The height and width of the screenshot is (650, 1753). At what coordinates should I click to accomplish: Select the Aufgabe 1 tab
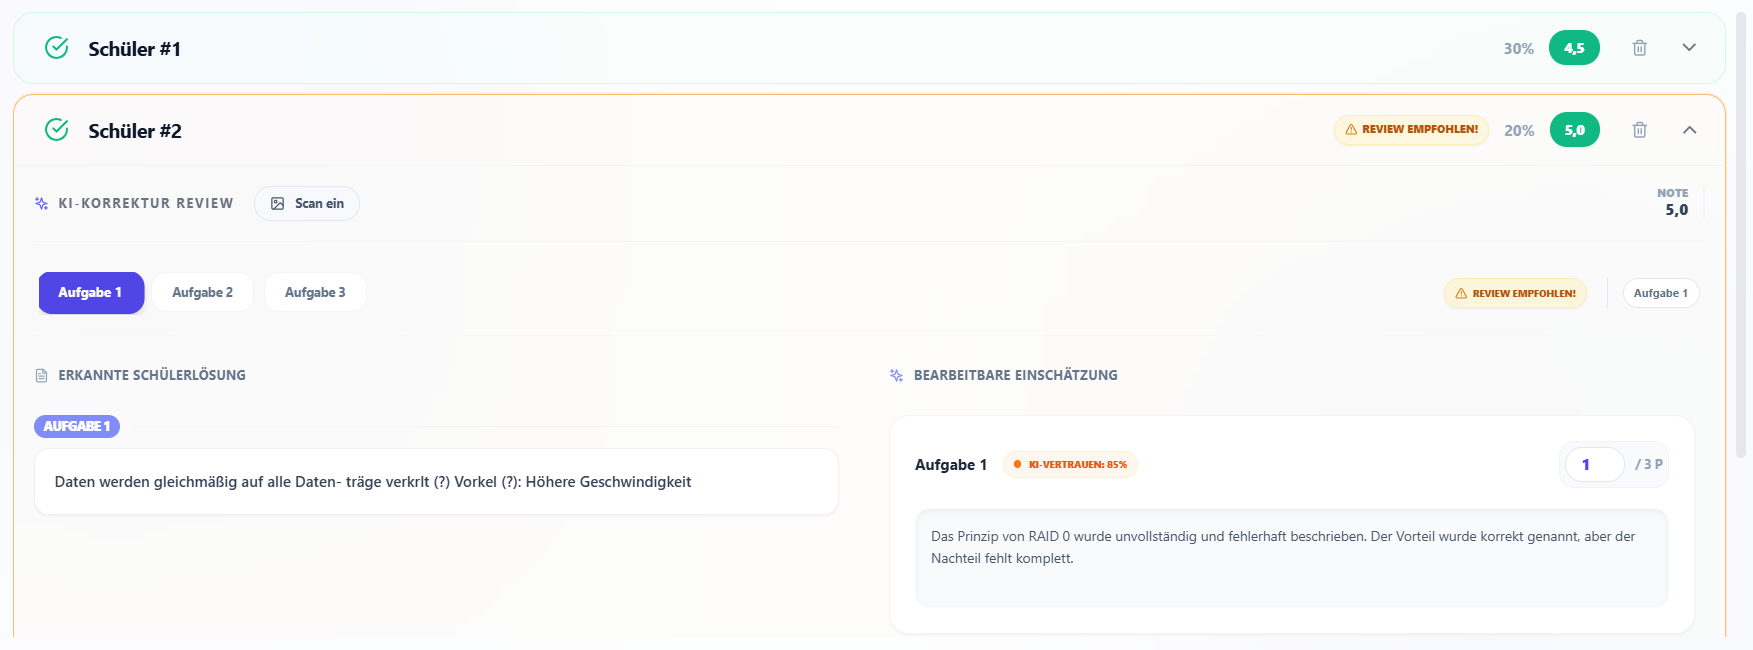click(x=91, y=293)
